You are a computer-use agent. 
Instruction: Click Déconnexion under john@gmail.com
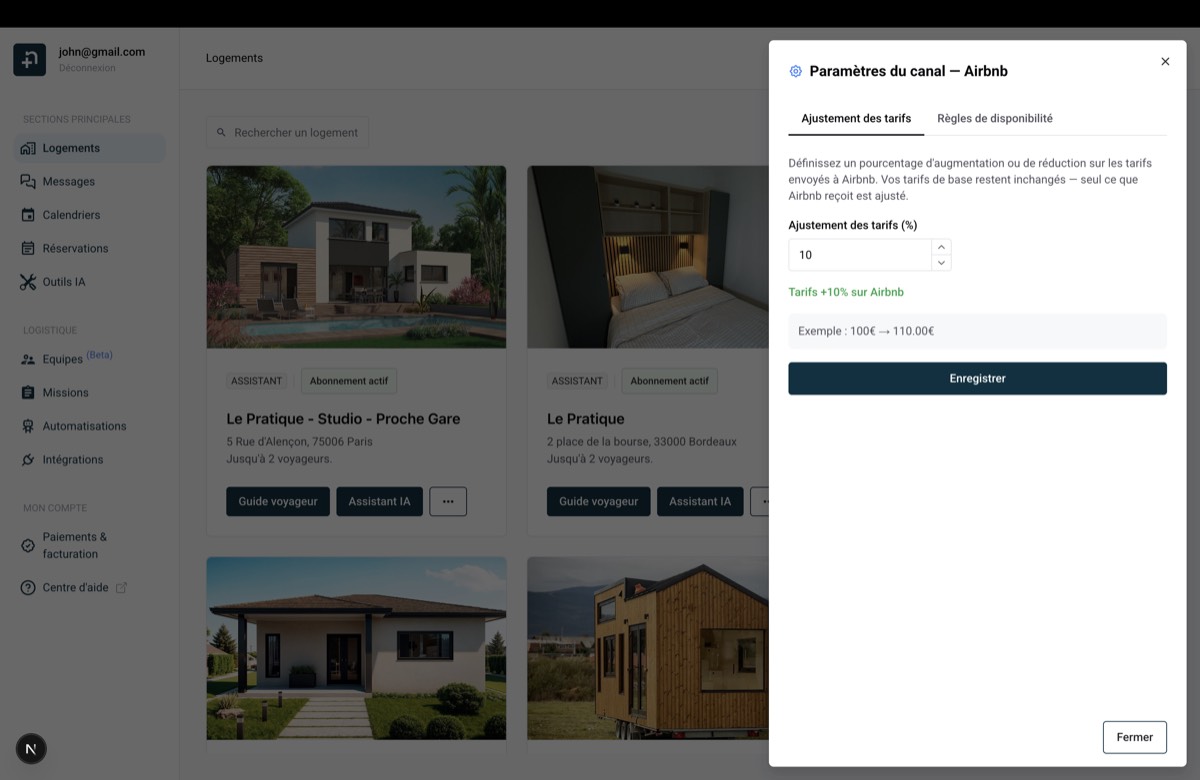click(84, 67)
